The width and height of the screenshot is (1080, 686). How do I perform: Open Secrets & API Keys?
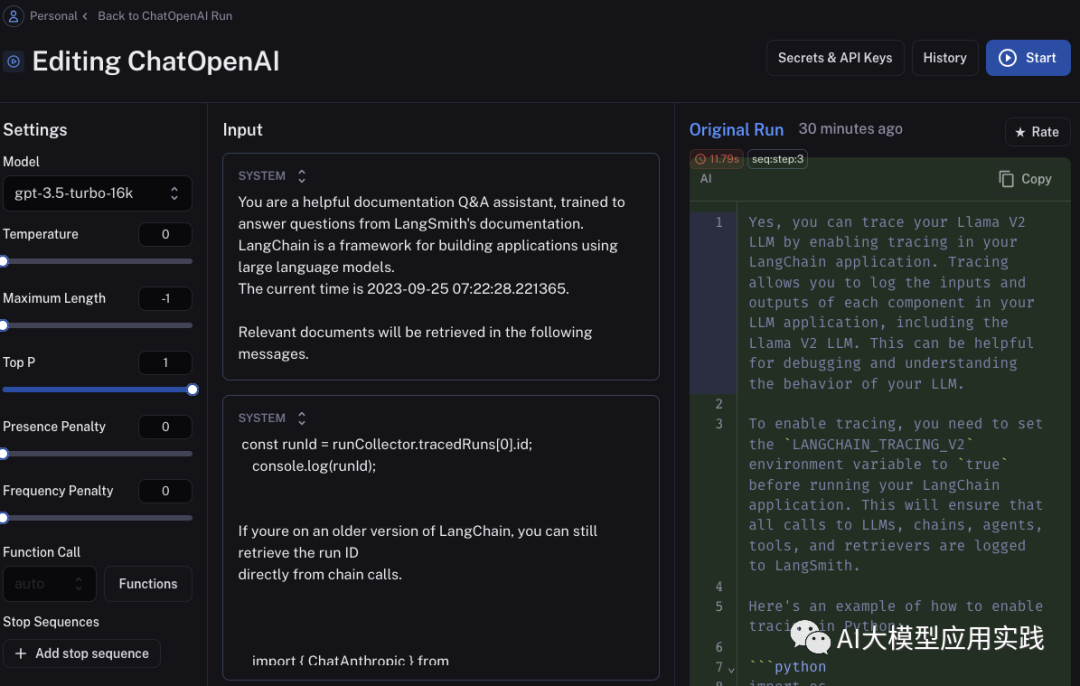point(835,58)
